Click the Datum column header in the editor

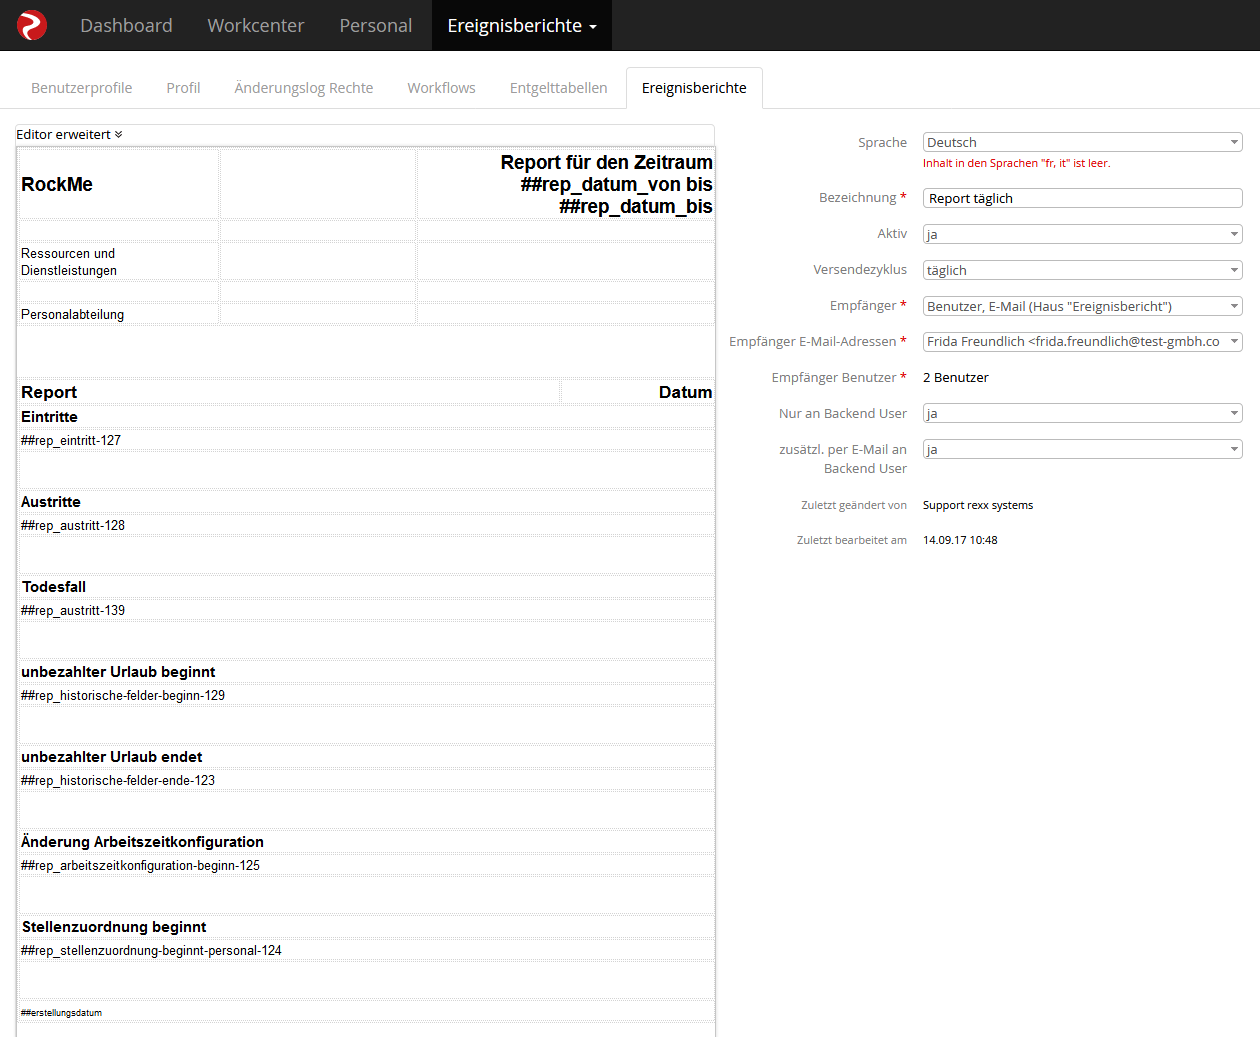685,392
